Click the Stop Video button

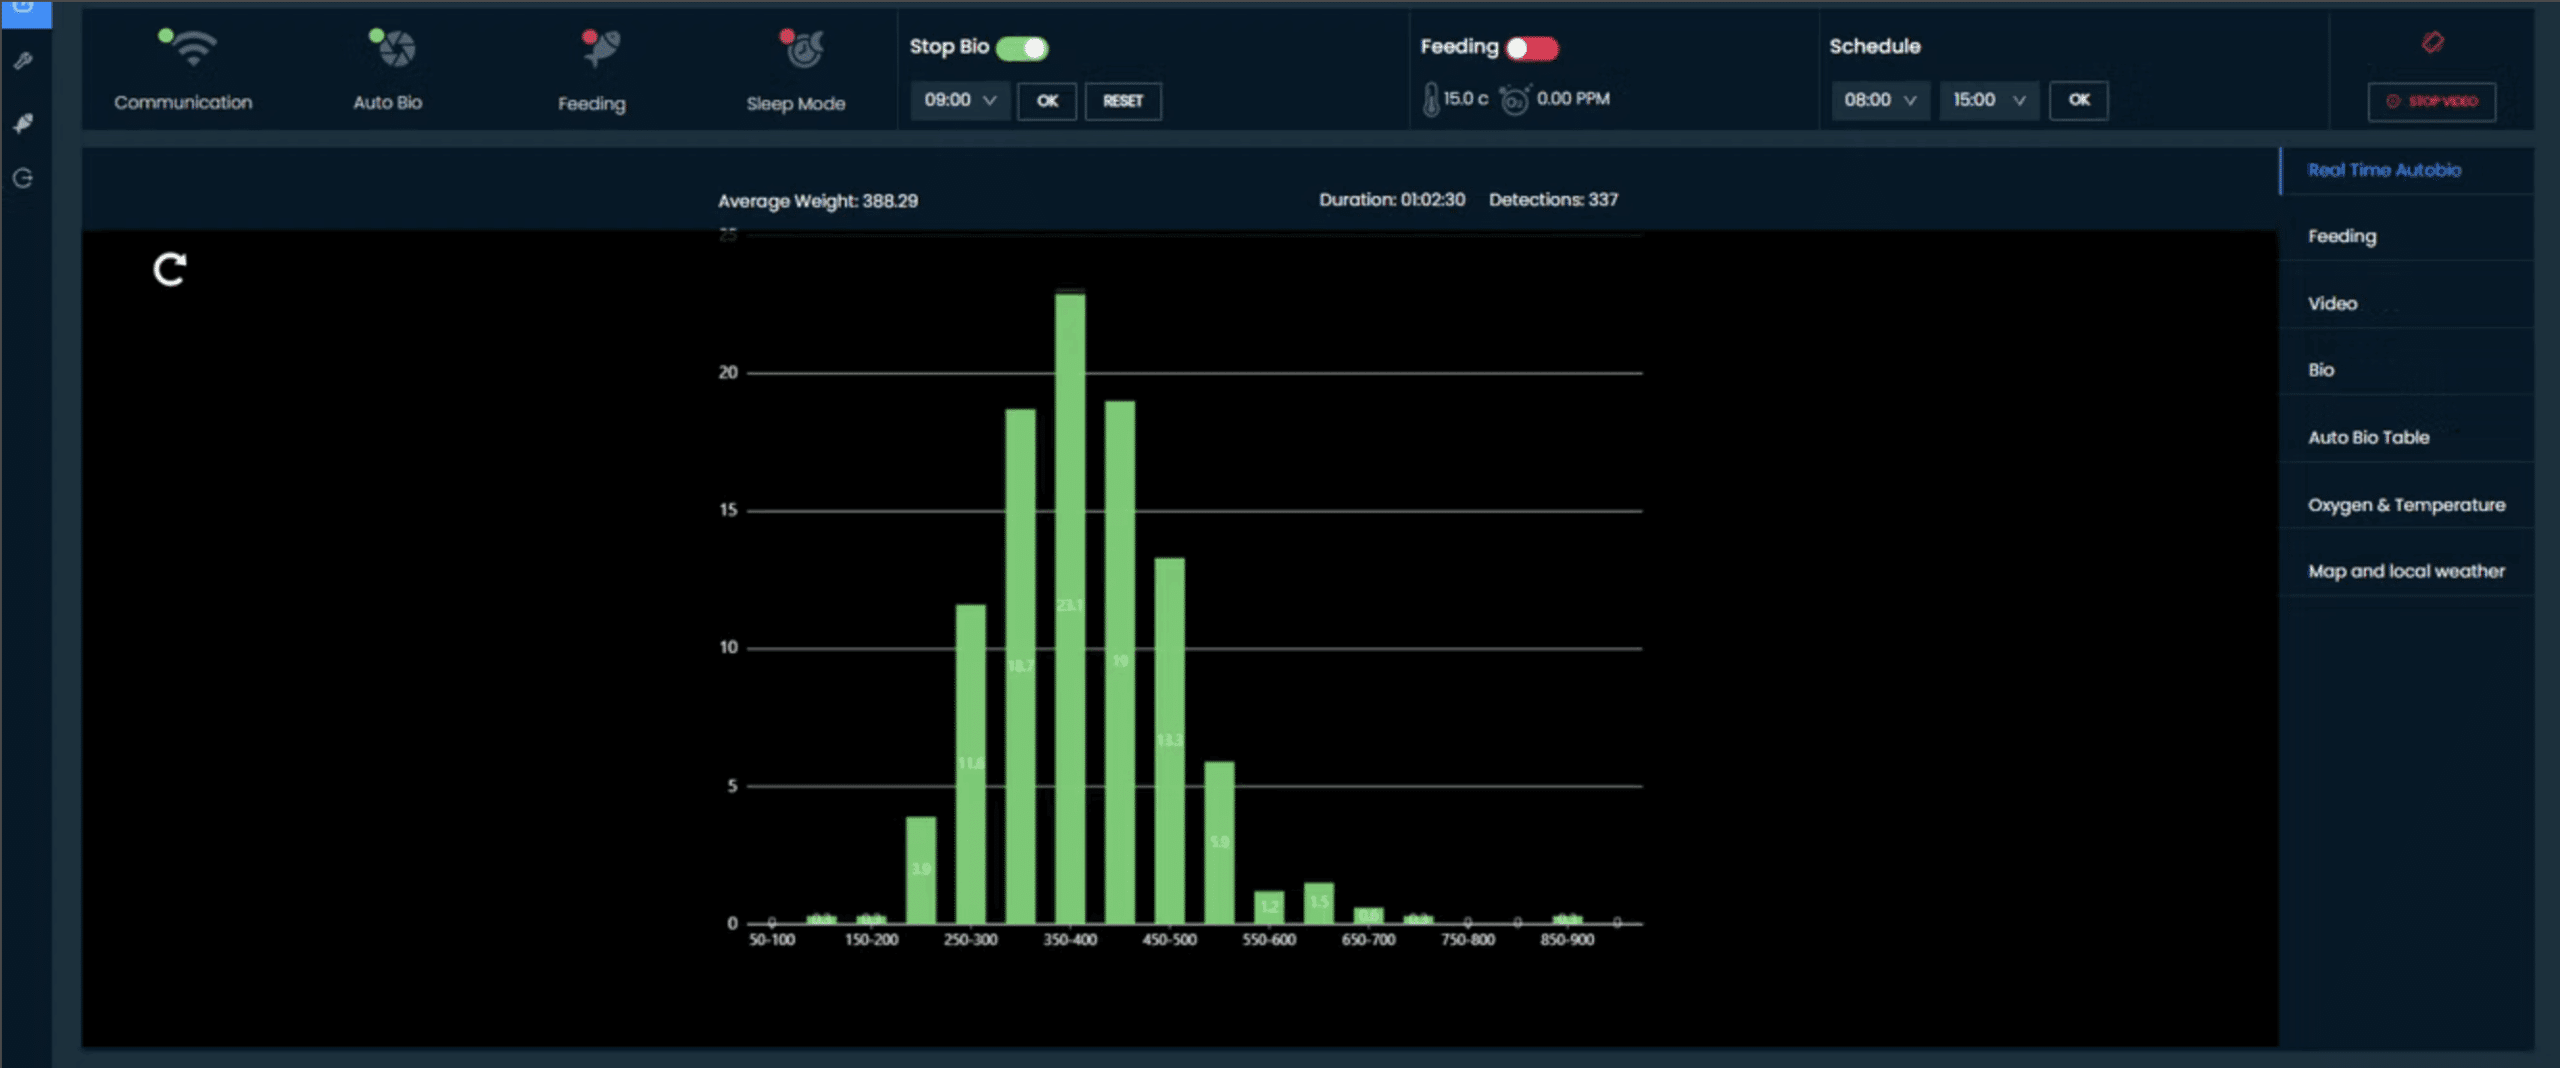(2431, 101)
